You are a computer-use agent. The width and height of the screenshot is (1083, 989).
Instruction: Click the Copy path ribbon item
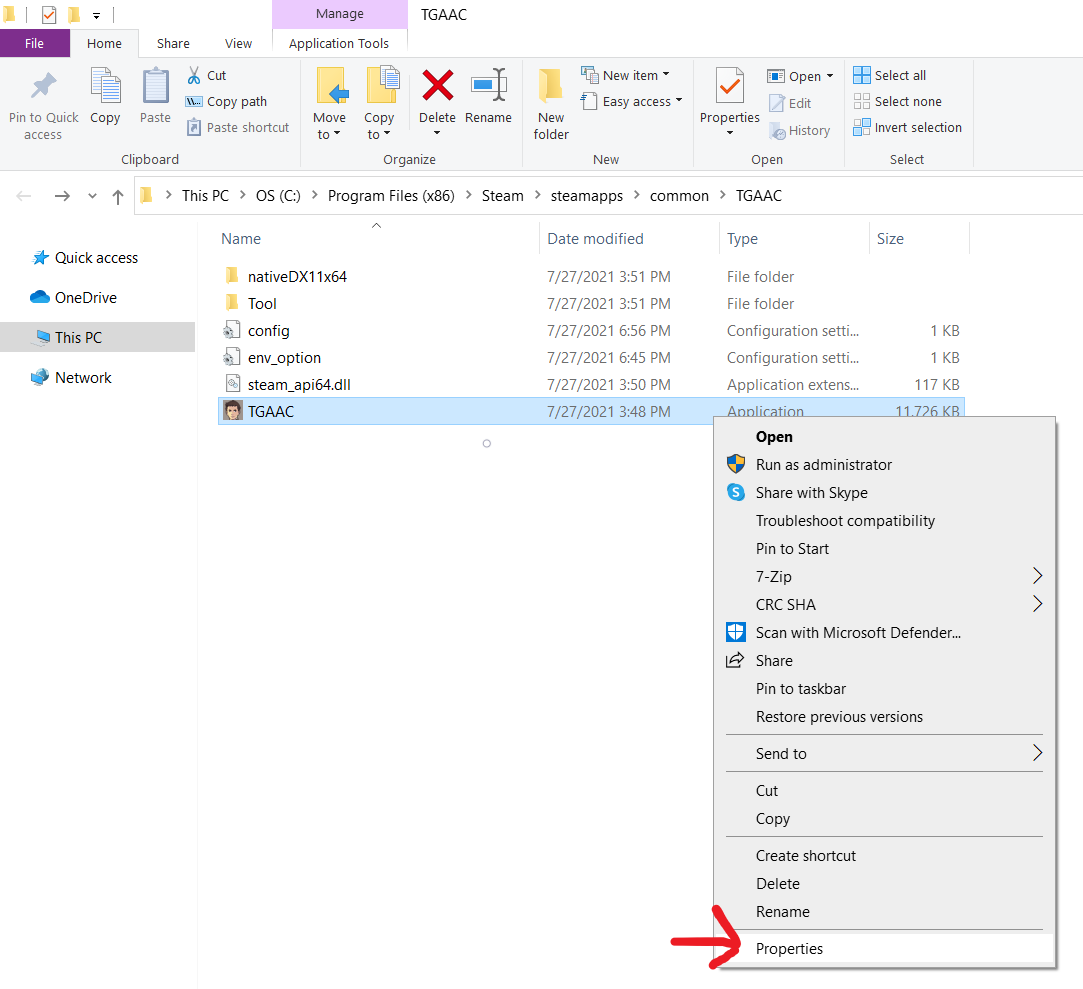(226, 101)
